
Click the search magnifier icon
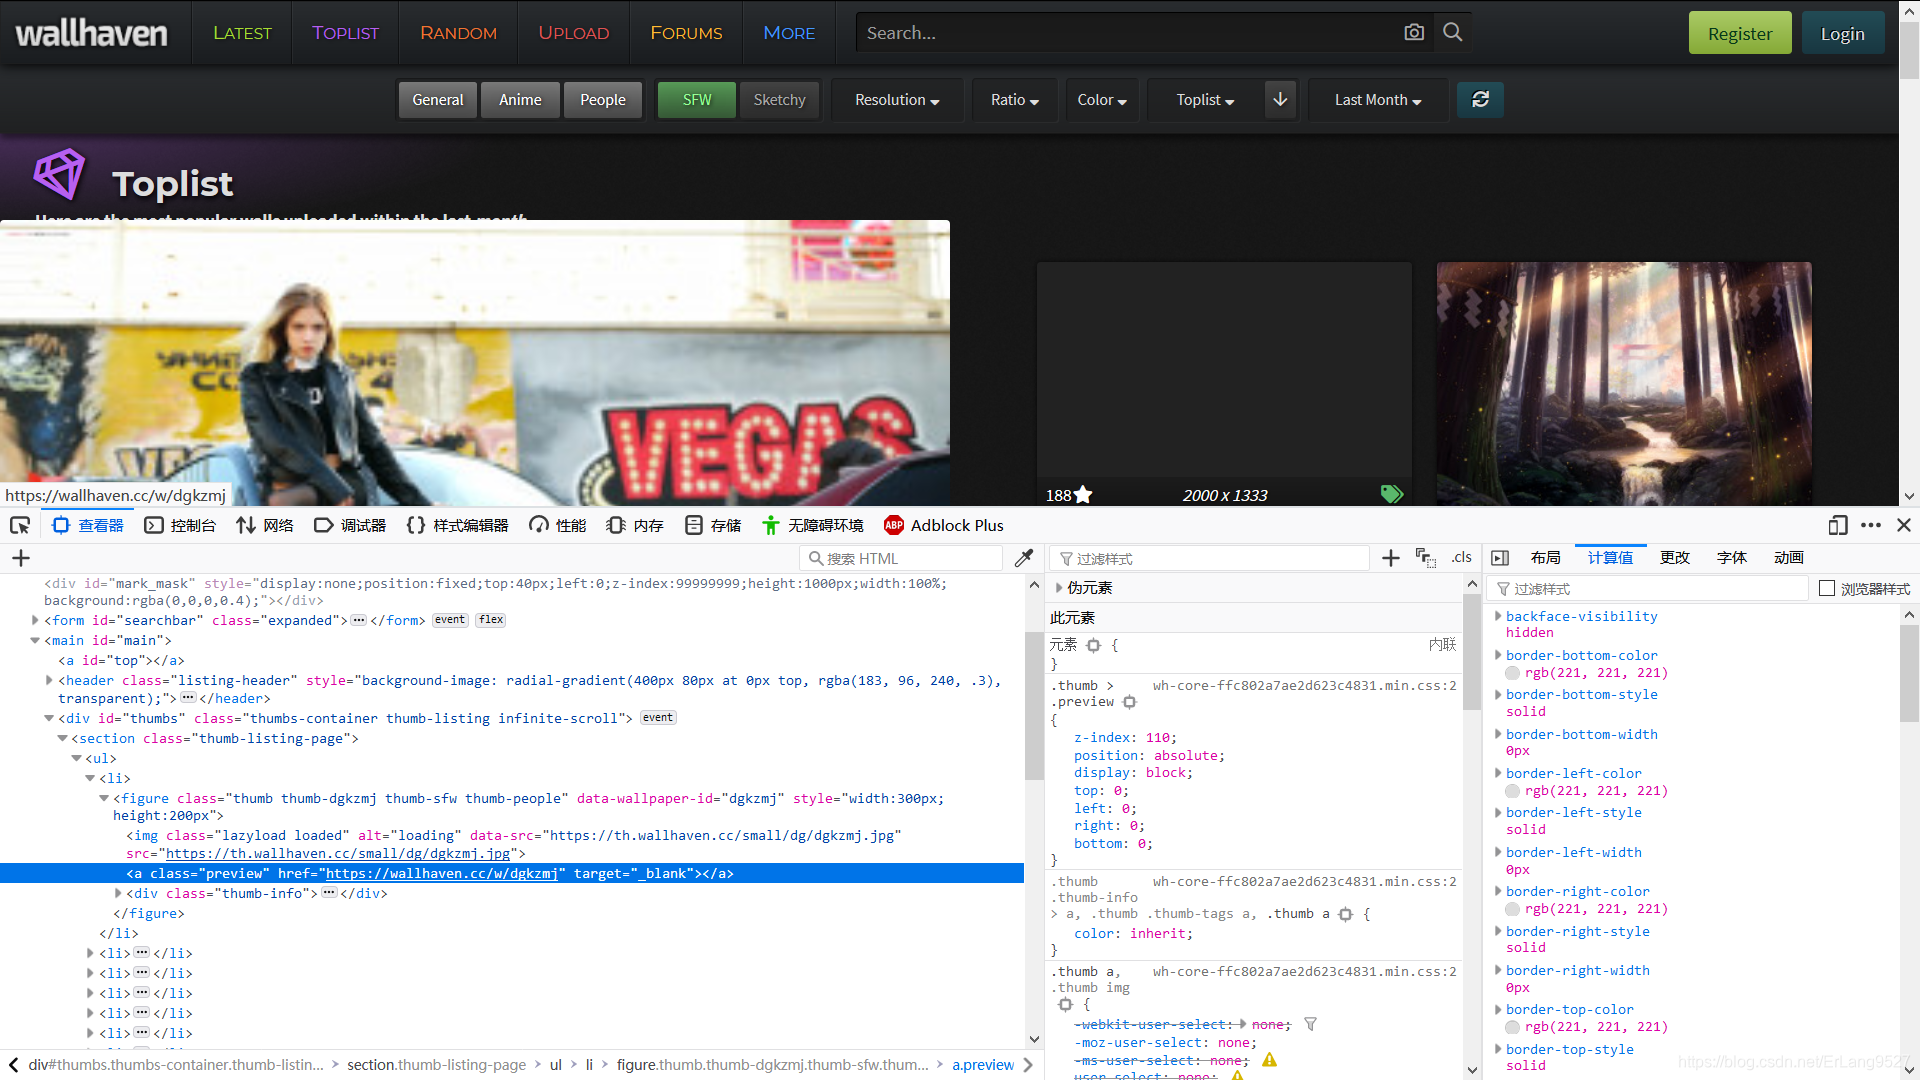pos(1453,33)
